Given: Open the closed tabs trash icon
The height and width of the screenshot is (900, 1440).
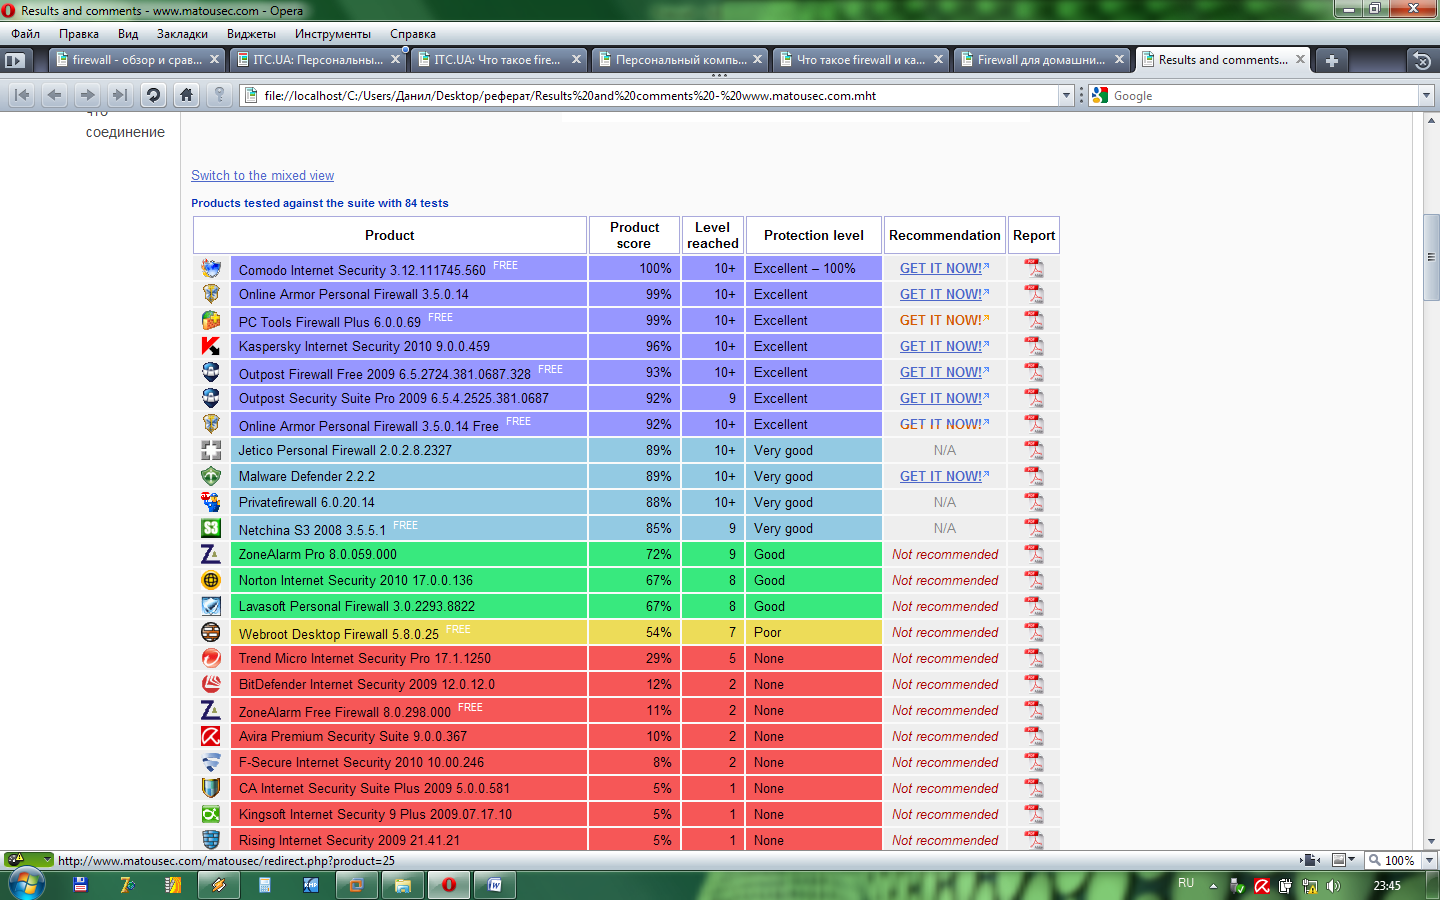Looking at the screenshot, I should 1422,61.
